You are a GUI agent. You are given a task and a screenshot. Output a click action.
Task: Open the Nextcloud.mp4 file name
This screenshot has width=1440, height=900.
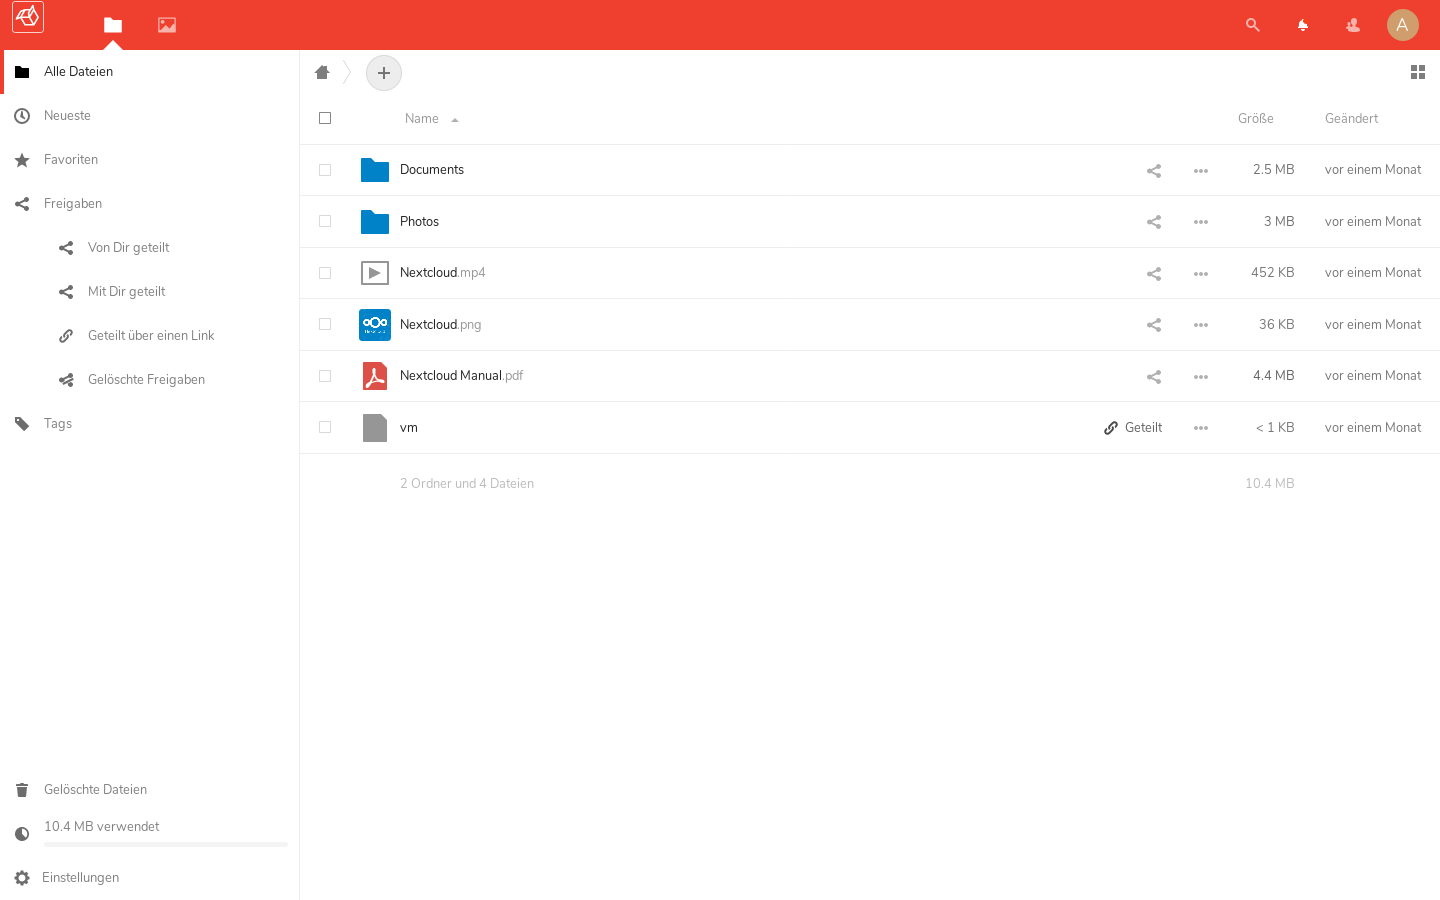442,273
